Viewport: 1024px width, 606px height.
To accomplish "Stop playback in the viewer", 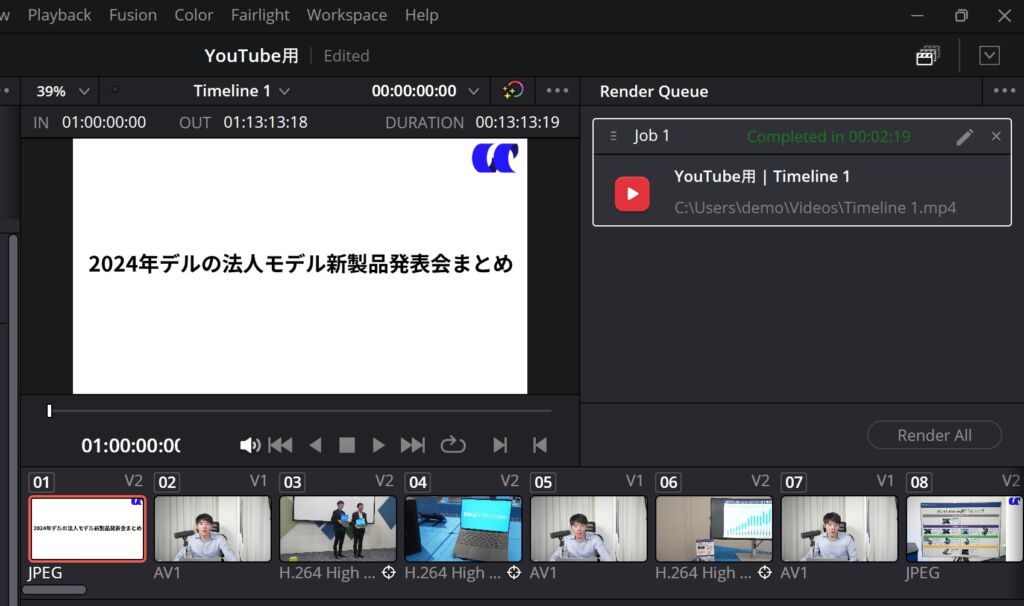I will (x=347, y=445).
